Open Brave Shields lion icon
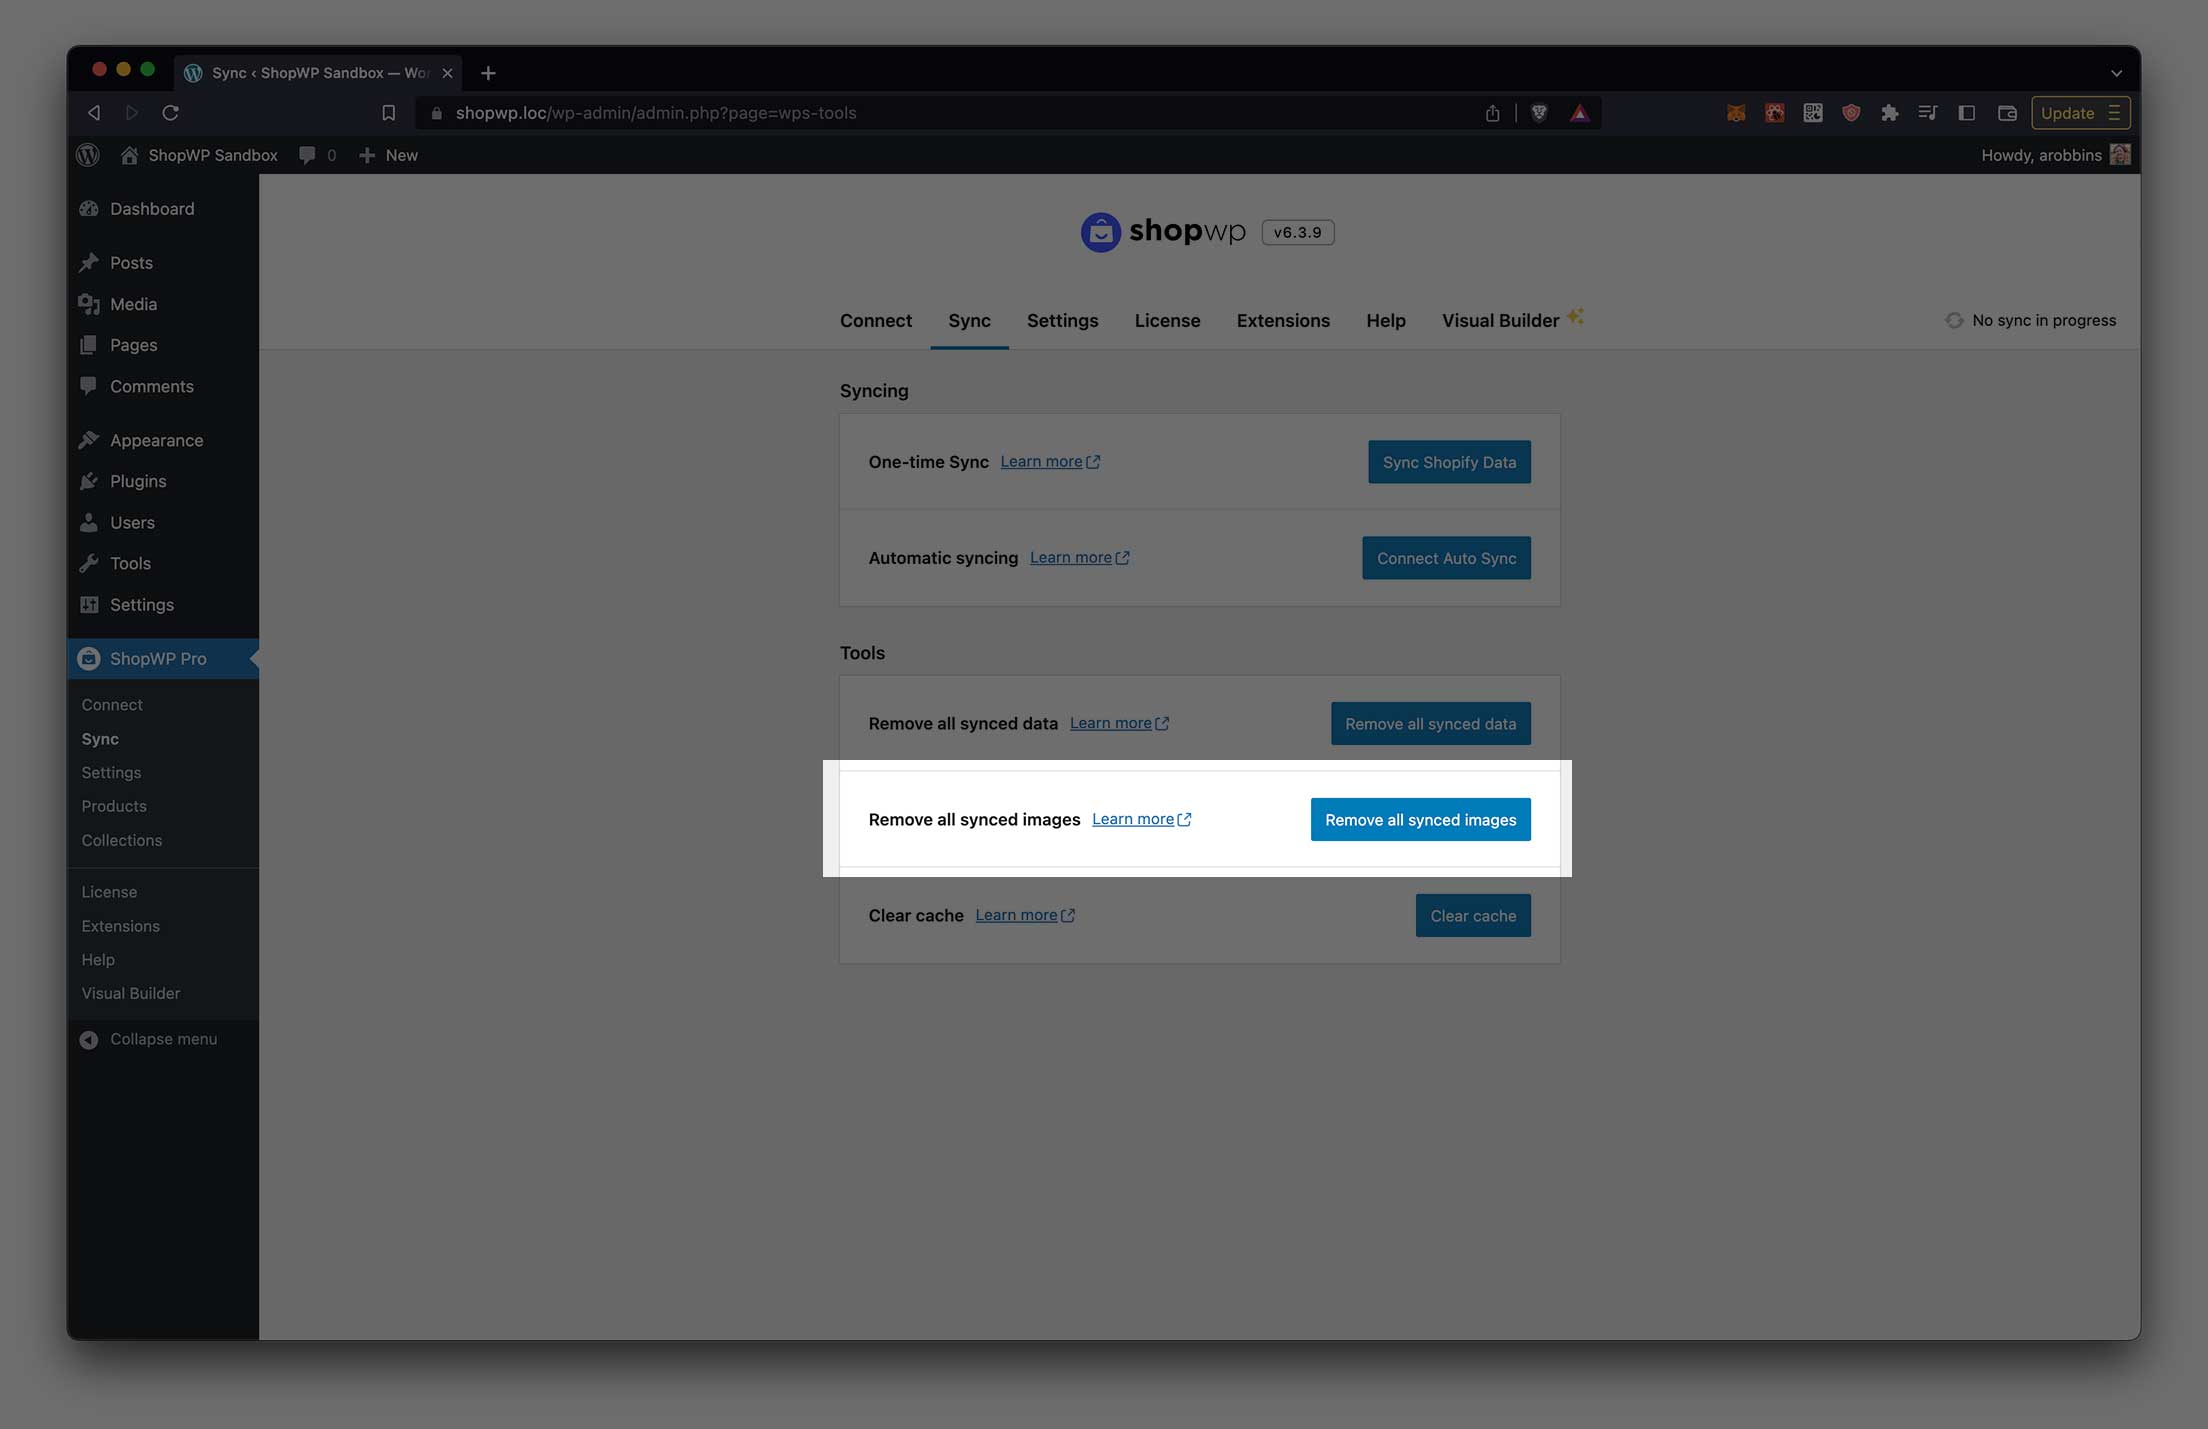 [1539, 113]
